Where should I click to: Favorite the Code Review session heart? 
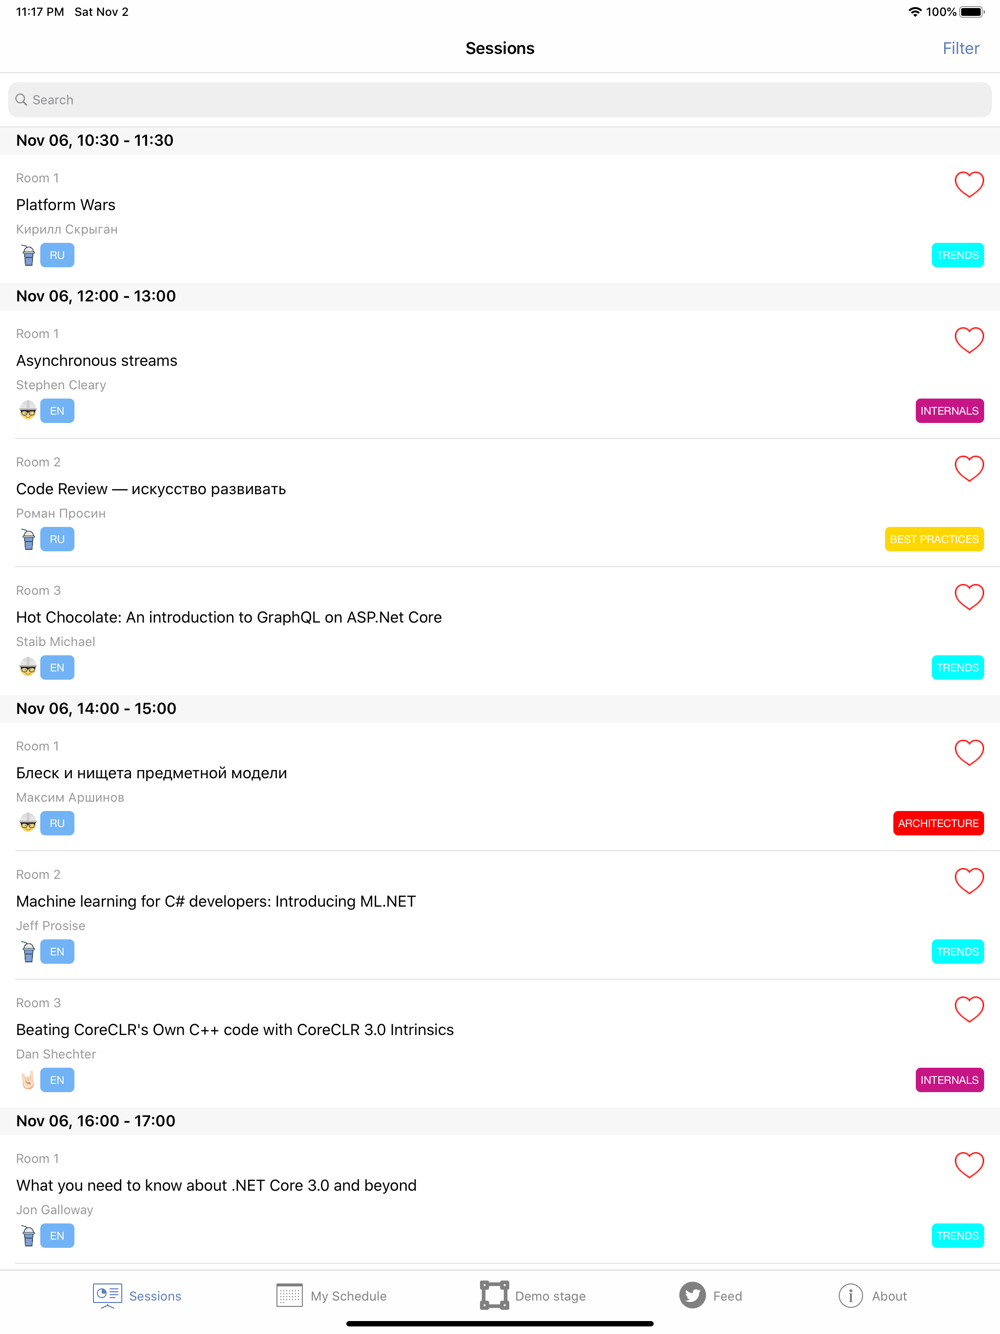(969, 468)
